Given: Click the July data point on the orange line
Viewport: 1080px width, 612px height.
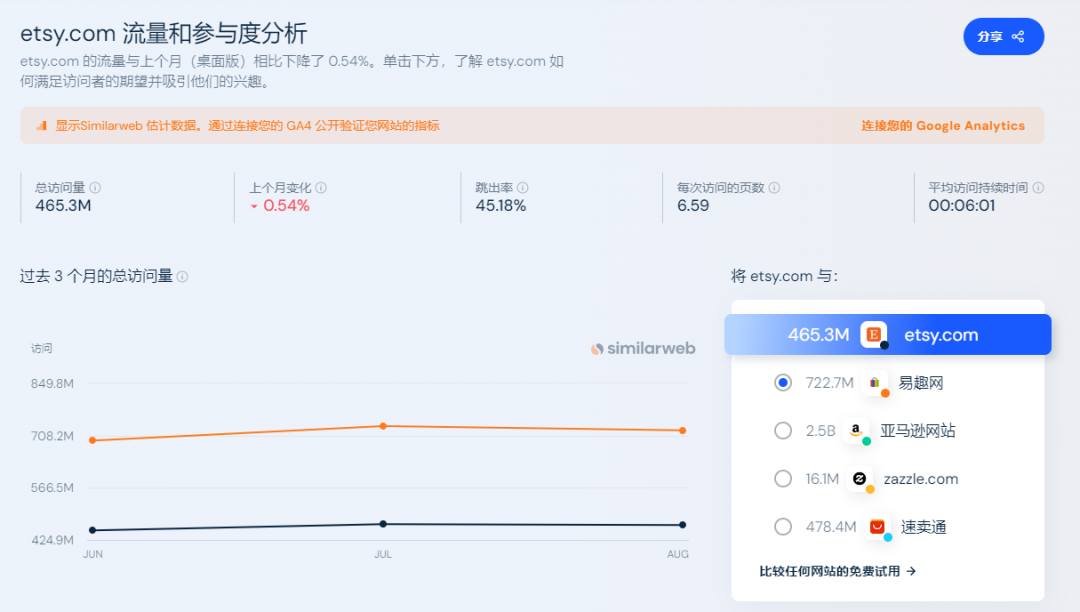Looking at the screenshot, I should coord(383,426).
